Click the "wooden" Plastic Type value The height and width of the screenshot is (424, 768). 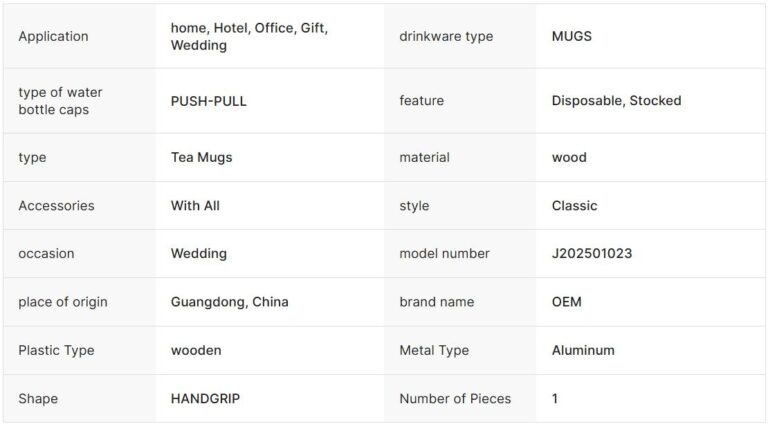tap(196, 351)
